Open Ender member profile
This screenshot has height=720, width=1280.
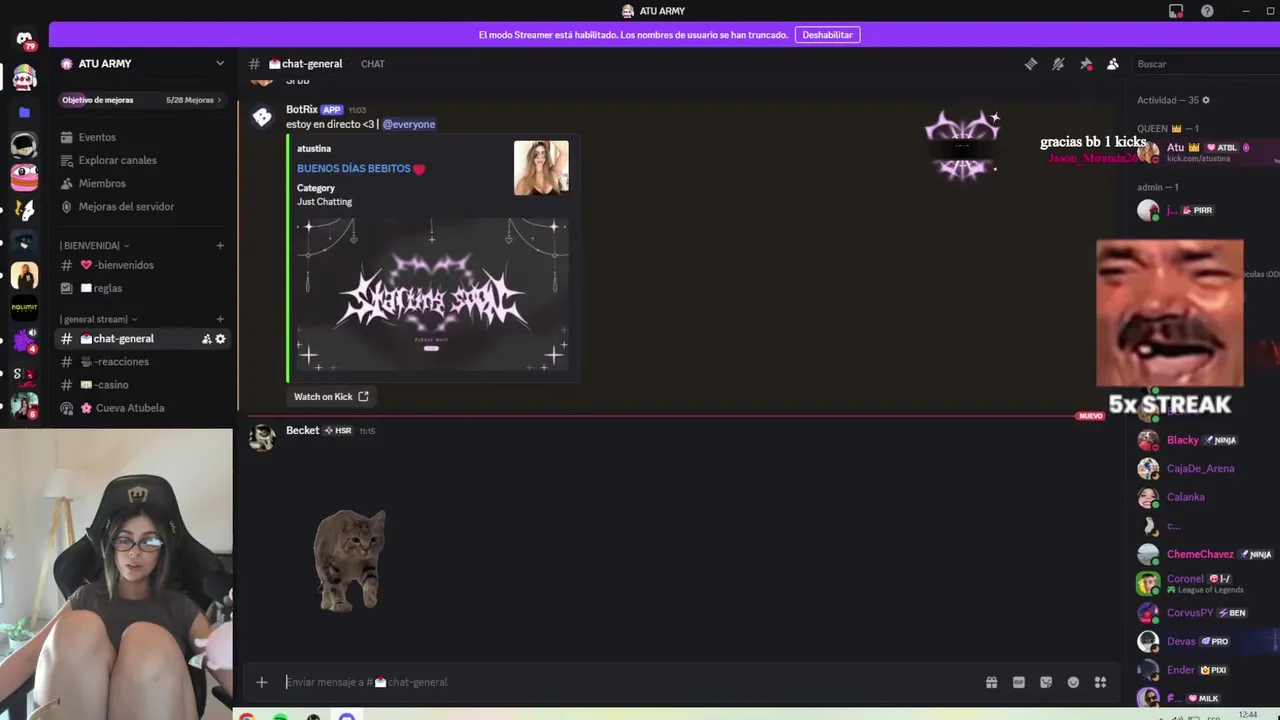[x=1206, y=670]
